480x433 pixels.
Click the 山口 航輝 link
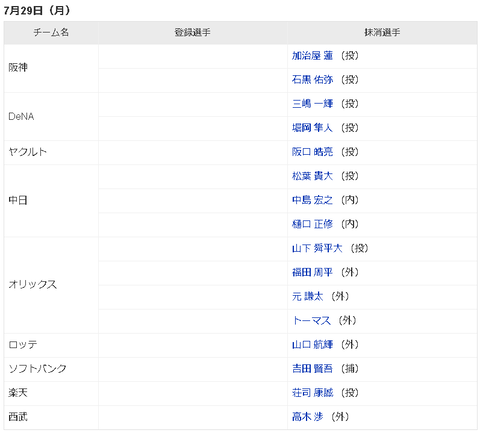click(x=312, y=344)
